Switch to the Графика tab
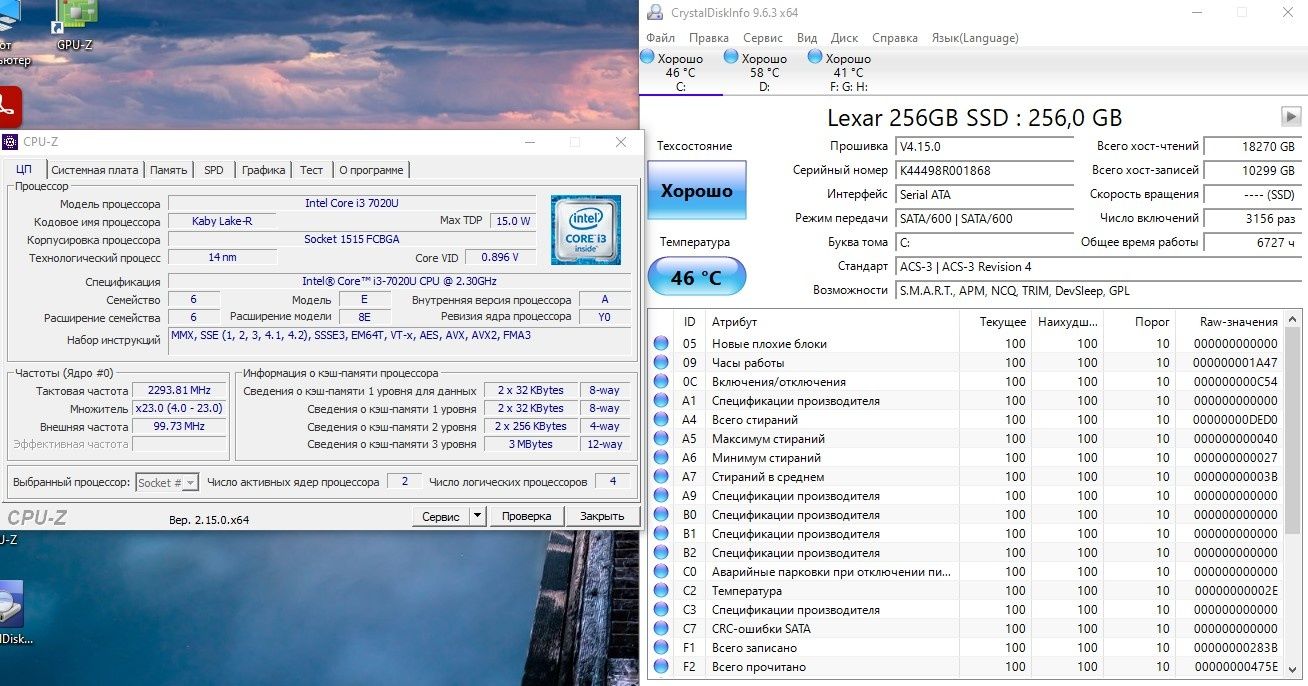The image size is (1308, 686). tap(264, 170)
